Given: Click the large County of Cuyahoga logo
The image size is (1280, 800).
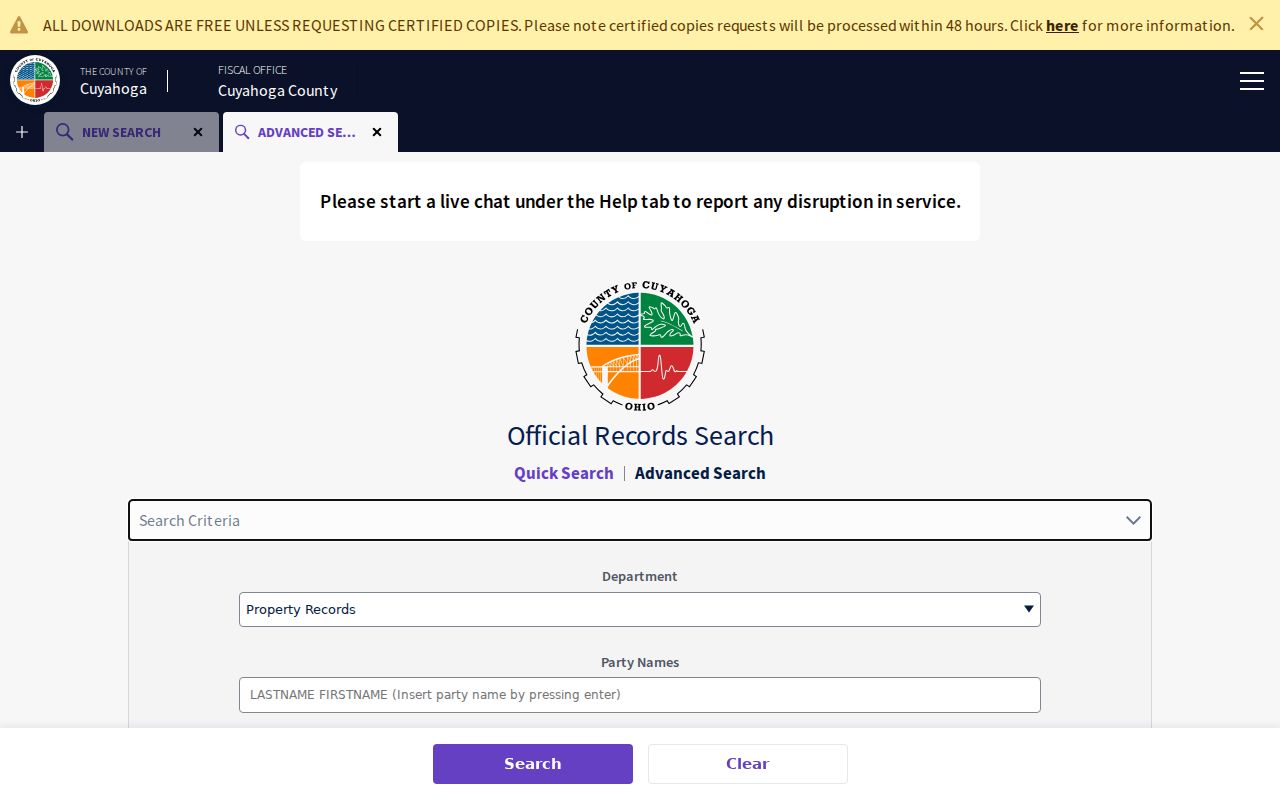Looking at the screenshot, I should [640, 346].
